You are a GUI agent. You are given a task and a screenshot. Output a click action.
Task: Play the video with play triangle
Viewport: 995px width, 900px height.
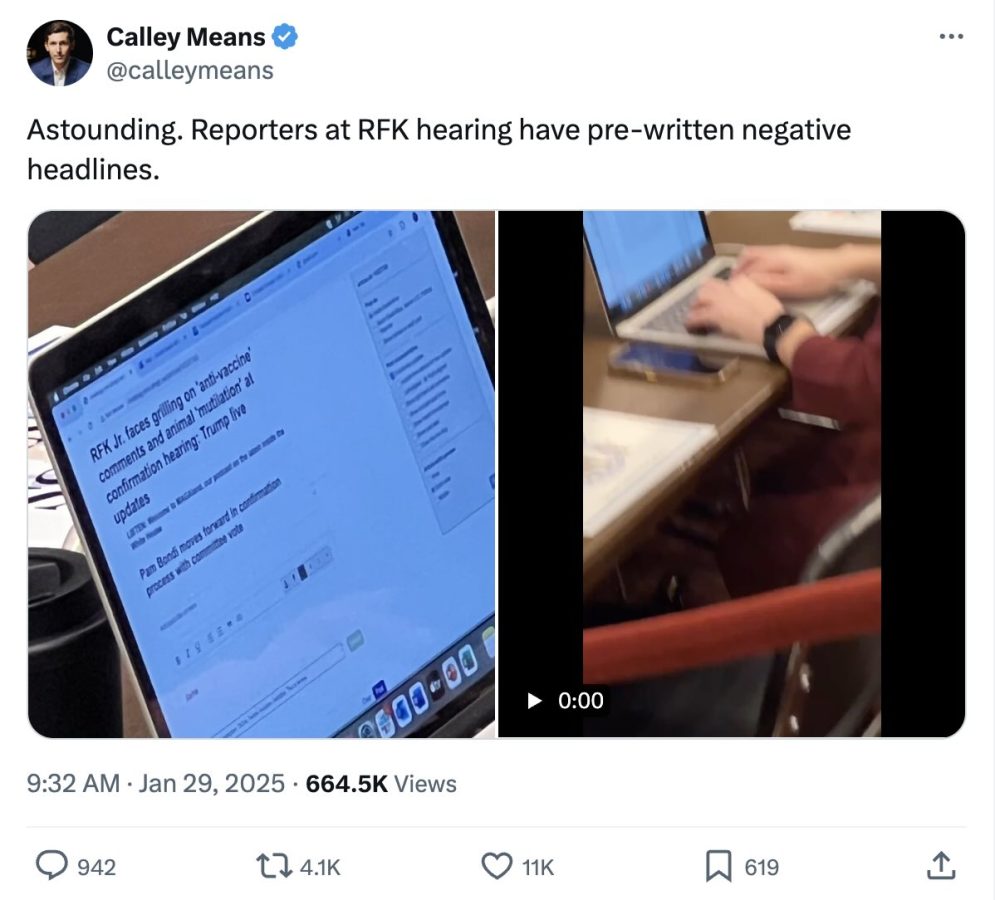tap(535, 700)
